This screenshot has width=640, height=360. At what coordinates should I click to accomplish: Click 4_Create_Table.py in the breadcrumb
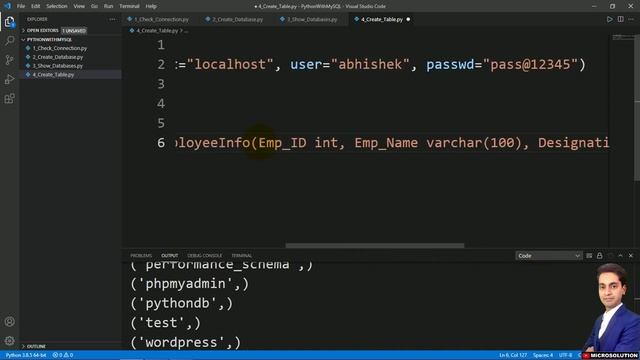point(157,31)
